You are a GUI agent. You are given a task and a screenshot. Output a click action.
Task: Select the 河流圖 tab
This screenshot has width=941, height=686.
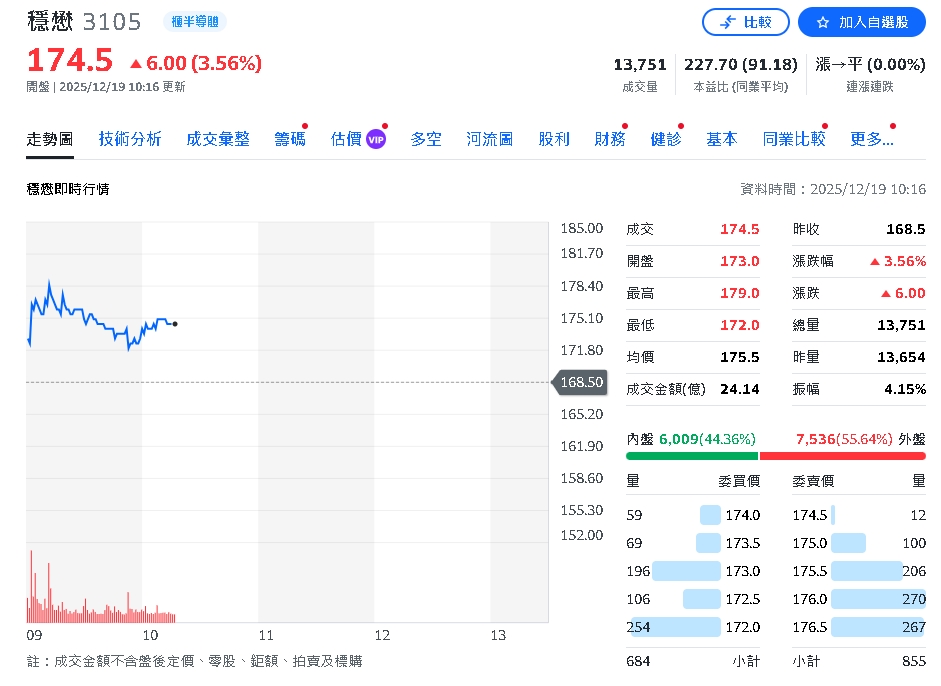pyautogui.click(x=488, y=139)
